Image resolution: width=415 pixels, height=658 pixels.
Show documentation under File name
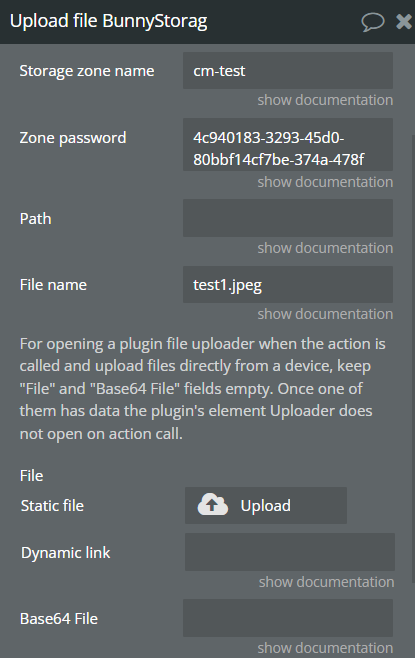pos(325,314)
